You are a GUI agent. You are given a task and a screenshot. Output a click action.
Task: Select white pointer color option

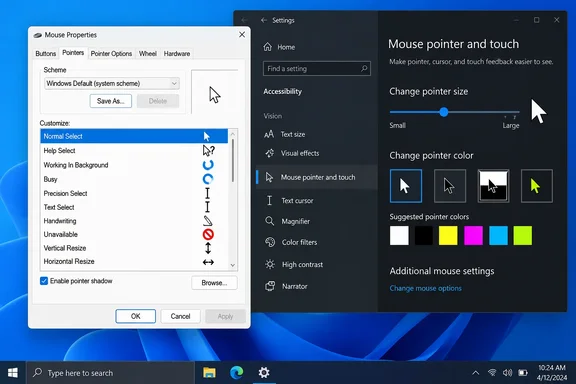coord(406,186)
